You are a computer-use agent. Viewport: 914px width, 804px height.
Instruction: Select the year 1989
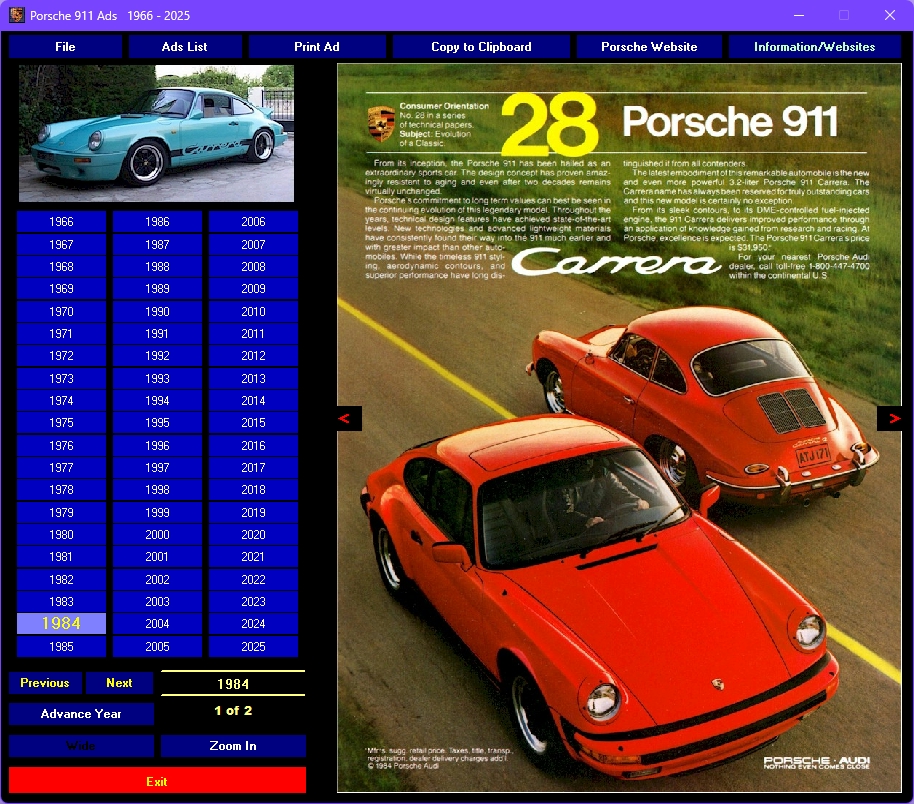(157, 289)
